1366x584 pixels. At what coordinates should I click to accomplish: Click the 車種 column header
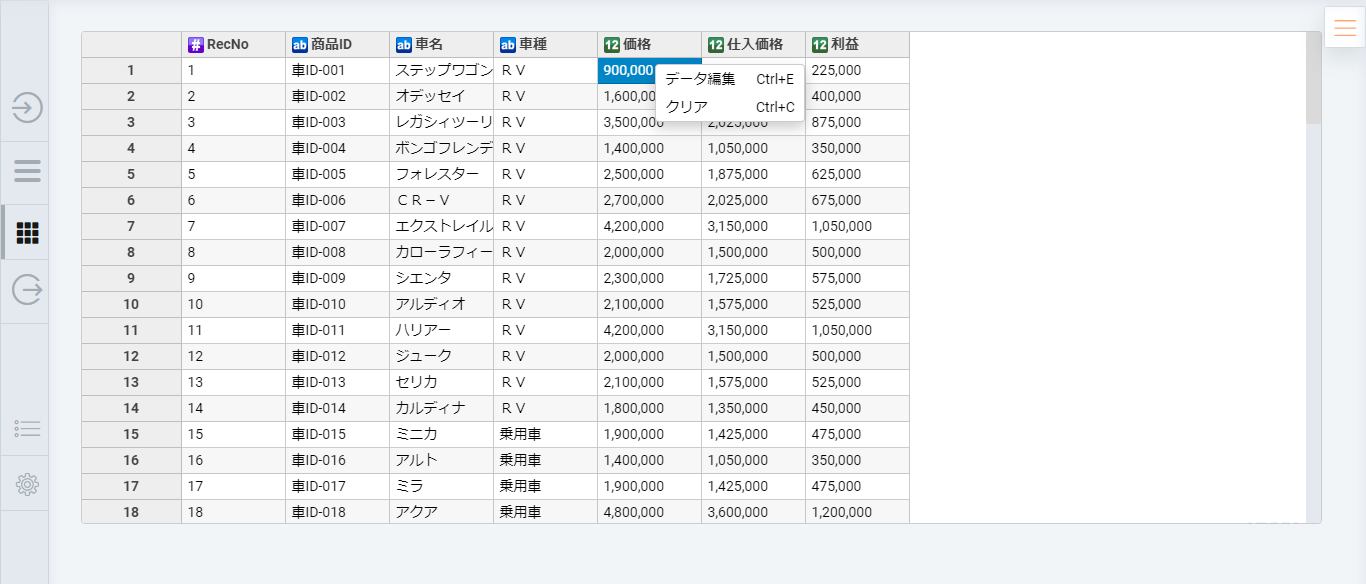pos(545,45)
